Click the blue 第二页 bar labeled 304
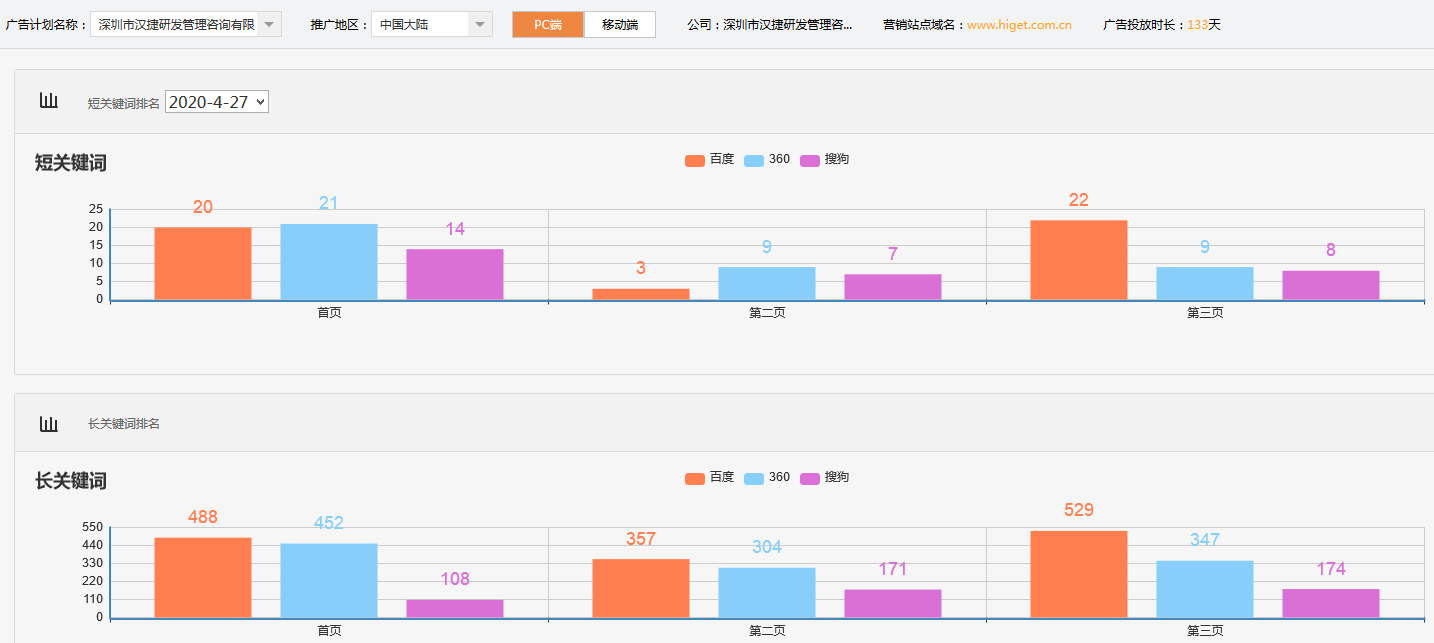This screenshot has width=1434, height=643. pos(767,592)
